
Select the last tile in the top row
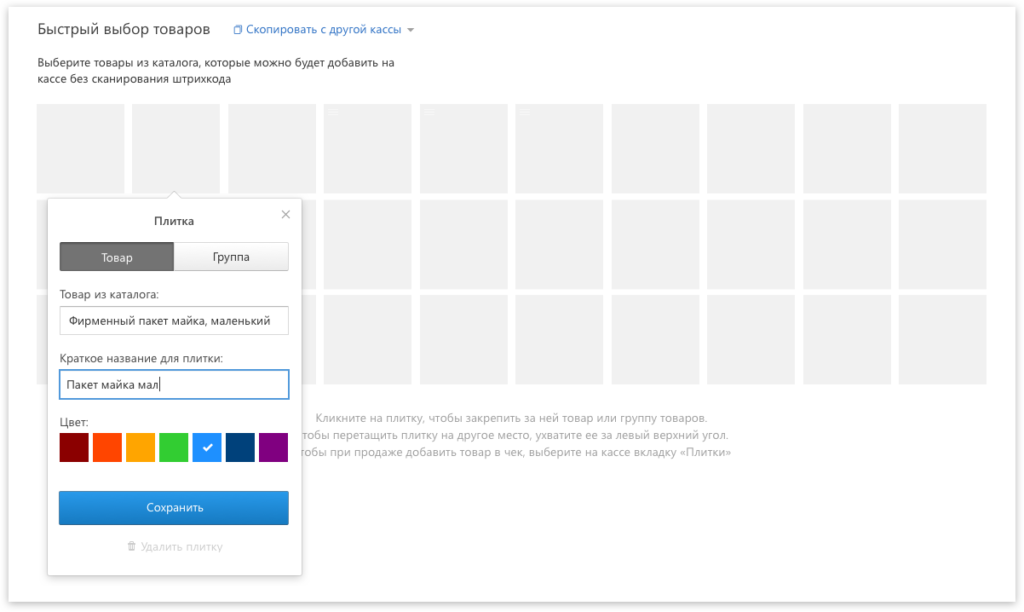pyautogui.click(x=942, y=148)
